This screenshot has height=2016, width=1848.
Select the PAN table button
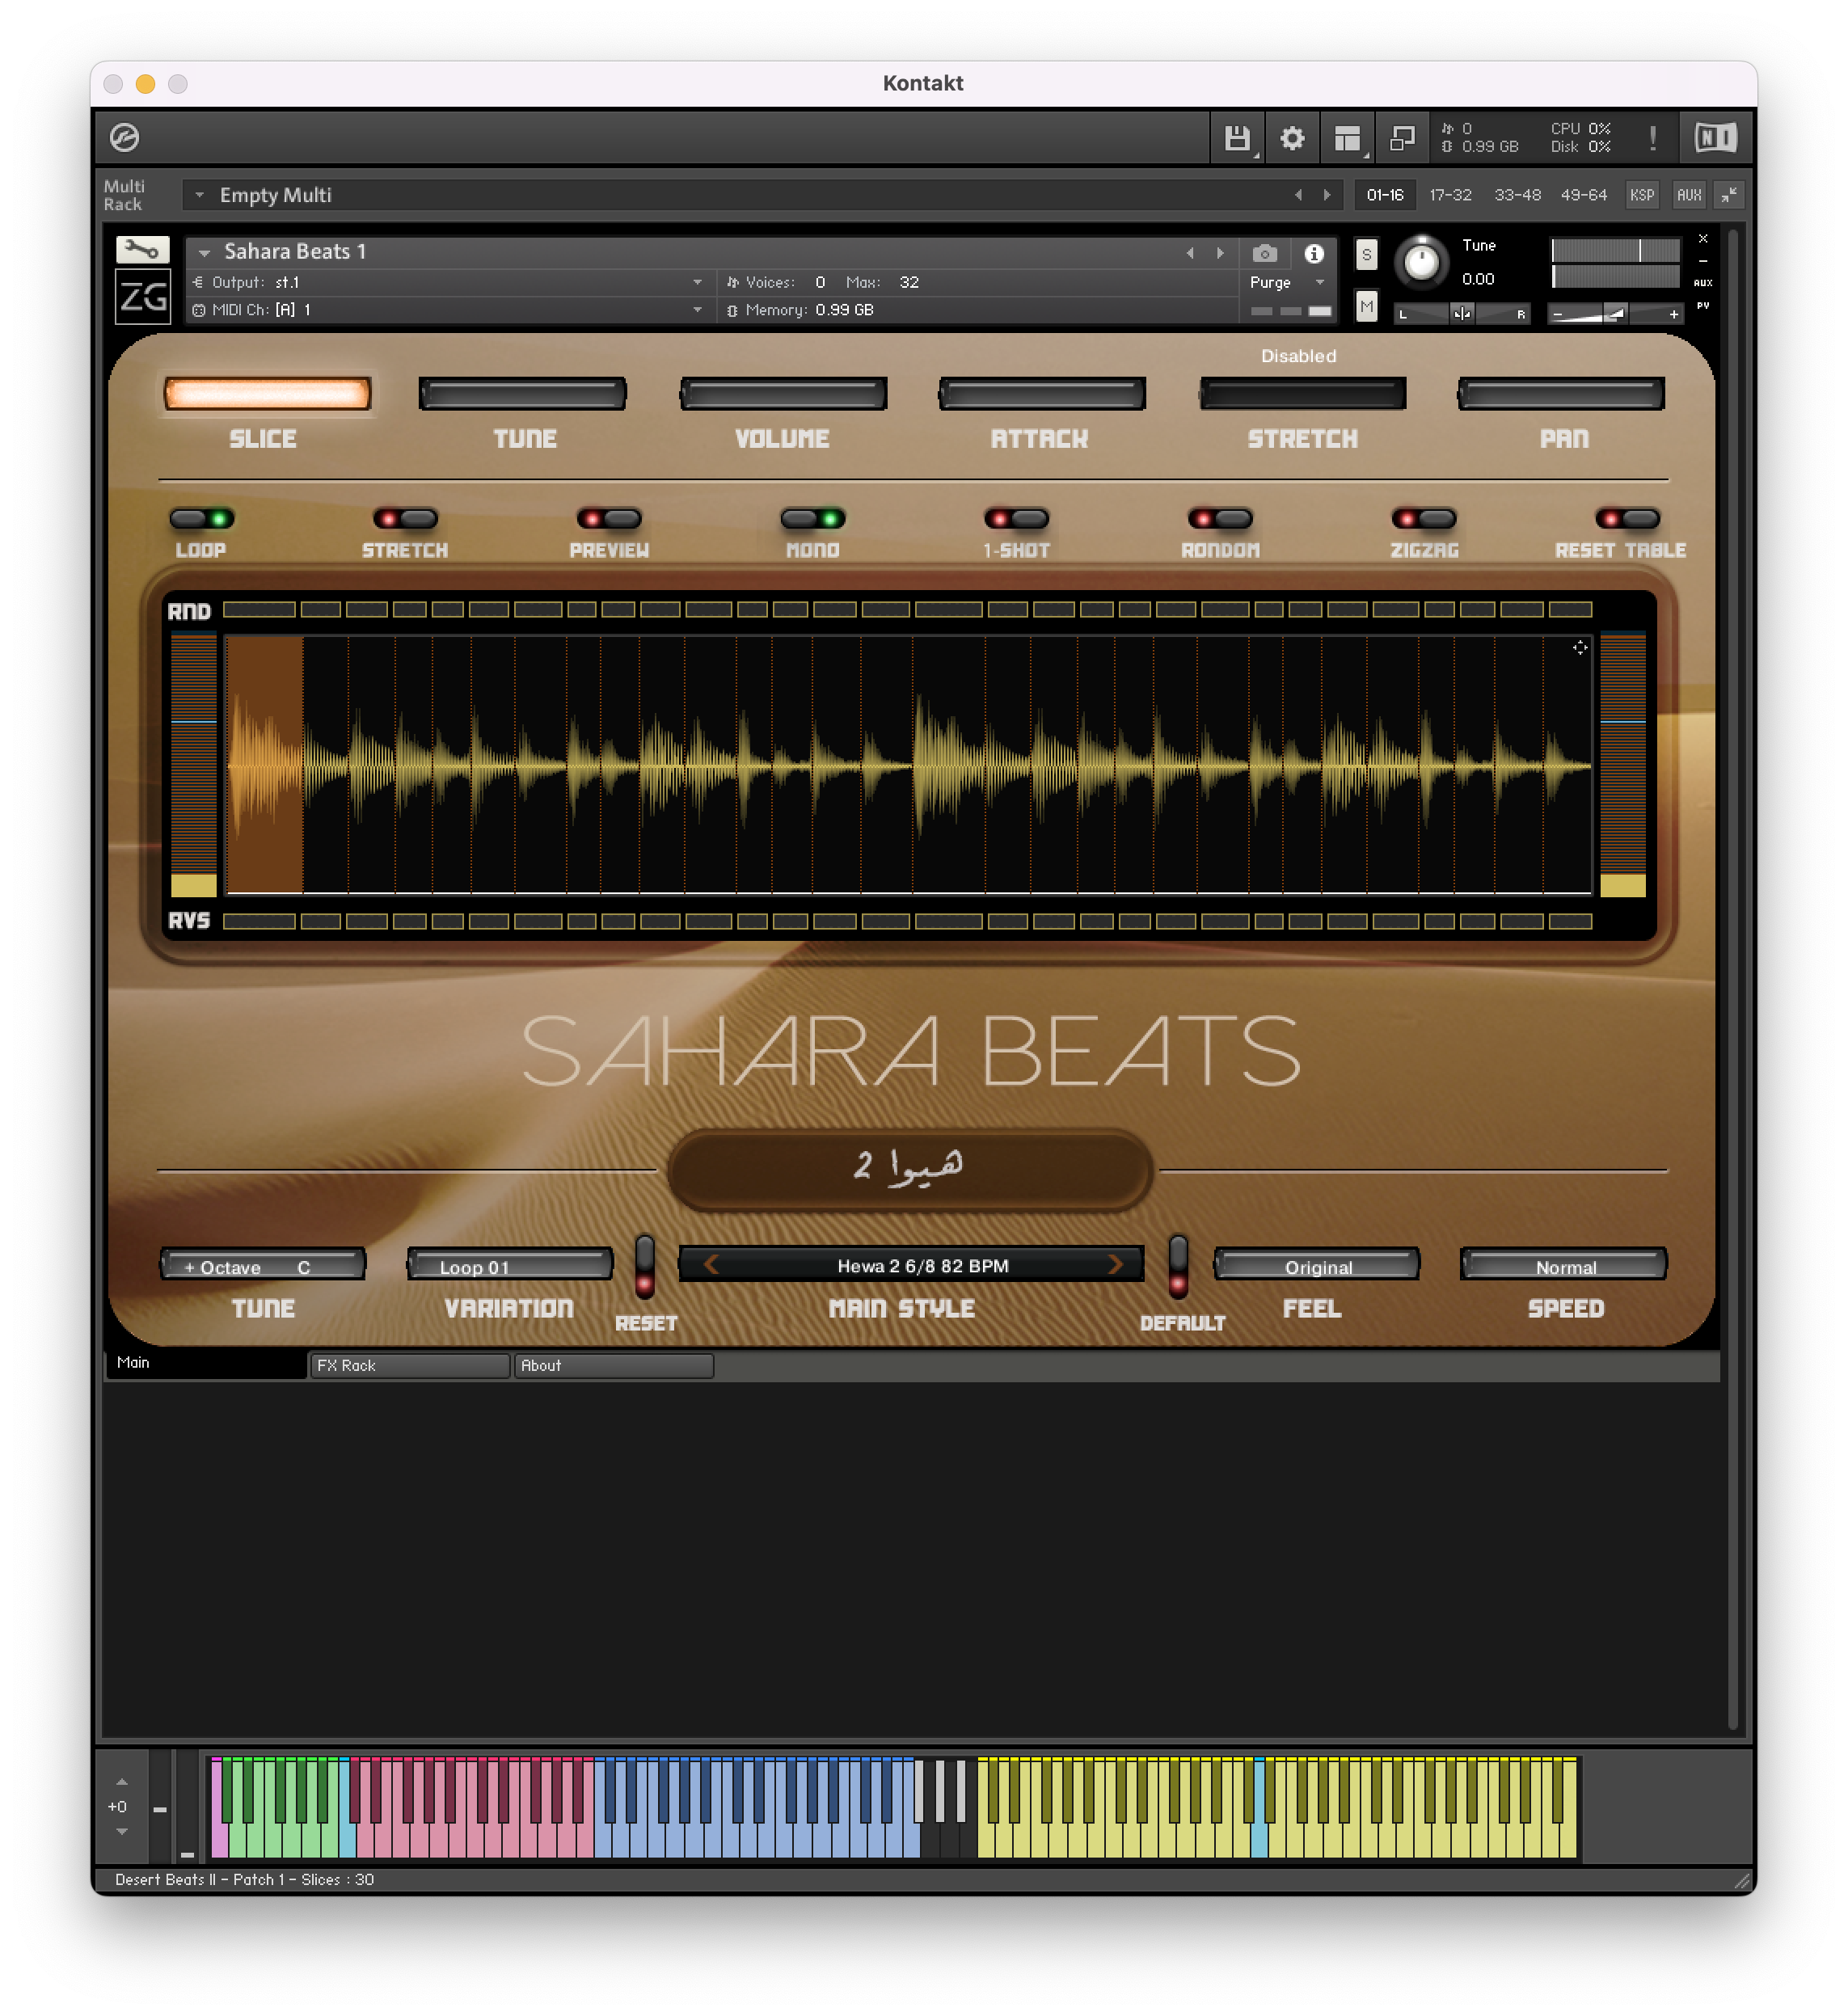click(1561, 394)
